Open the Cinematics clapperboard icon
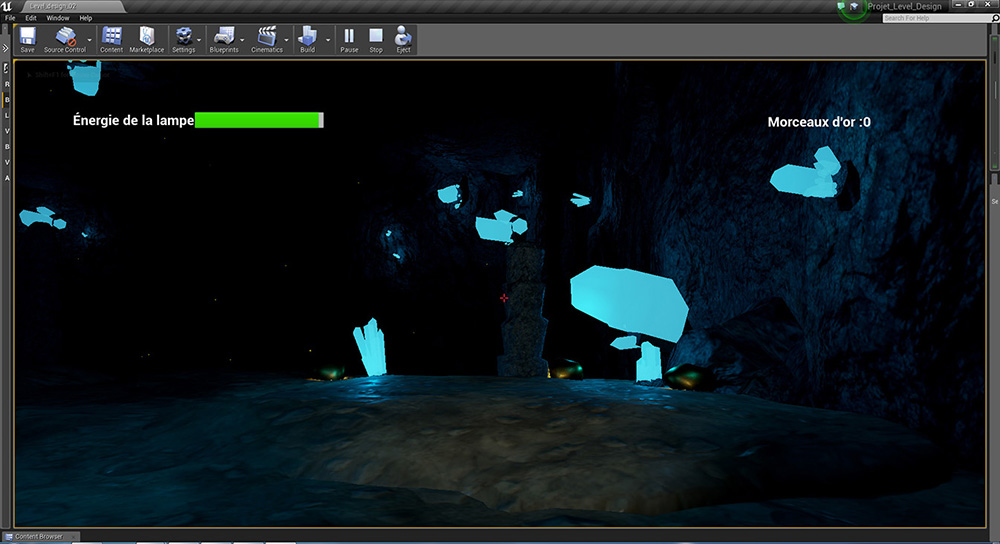Screen dimensions: 1000x544 click(267, 39)
